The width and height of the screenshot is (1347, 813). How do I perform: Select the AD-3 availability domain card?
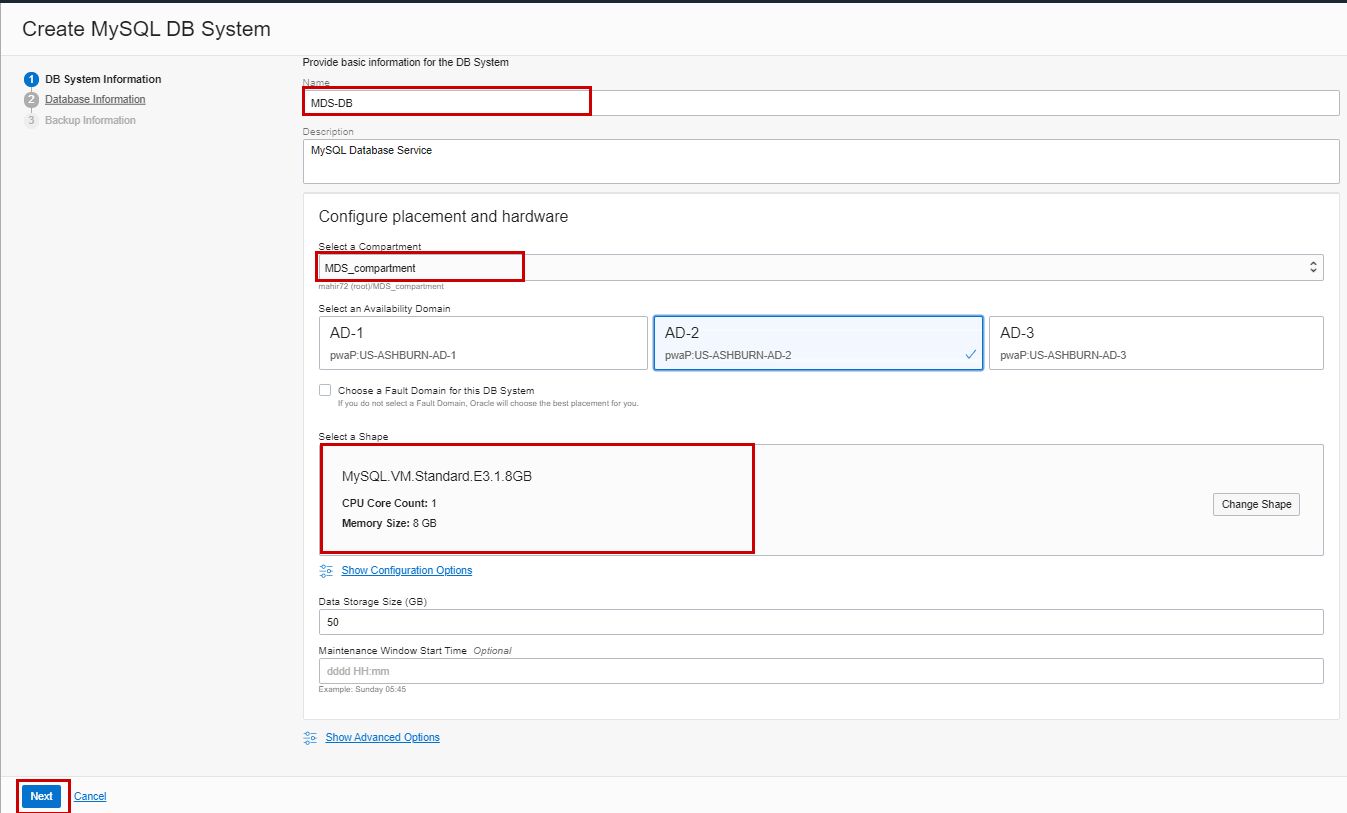[1155, 342]
